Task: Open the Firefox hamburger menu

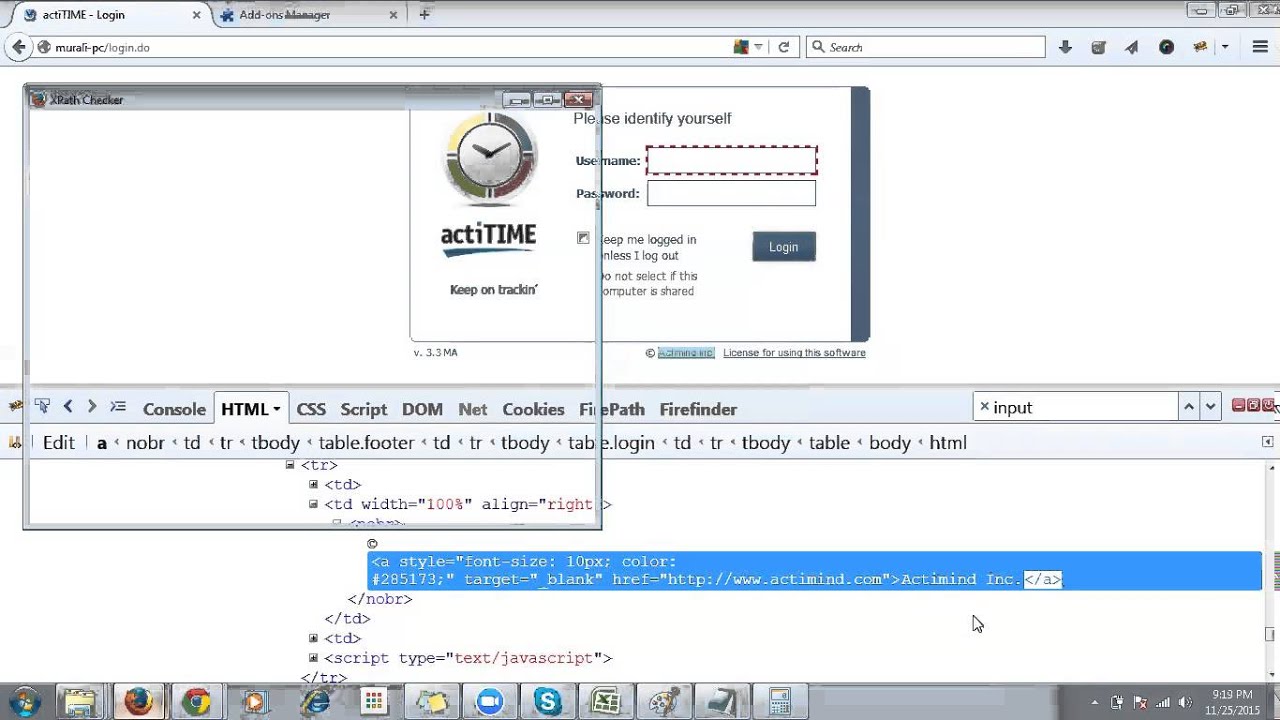Action: point(1259,47)
